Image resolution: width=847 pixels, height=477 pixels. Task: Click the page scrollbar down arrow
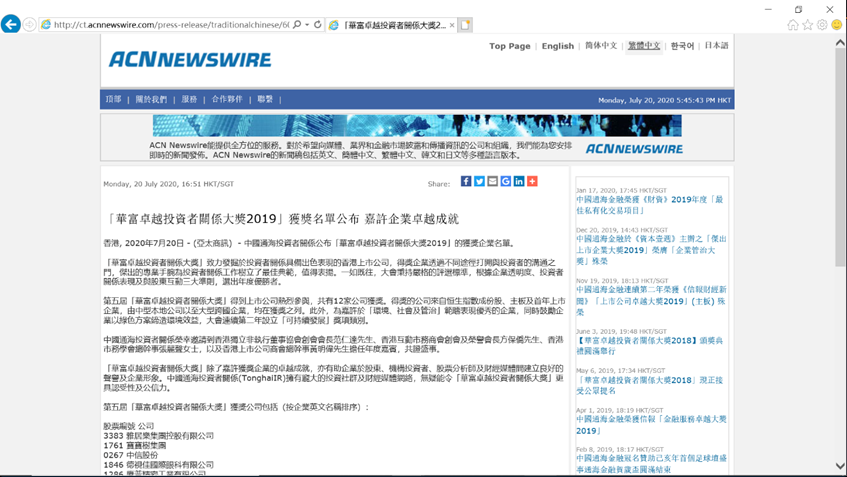click(840, 466)
